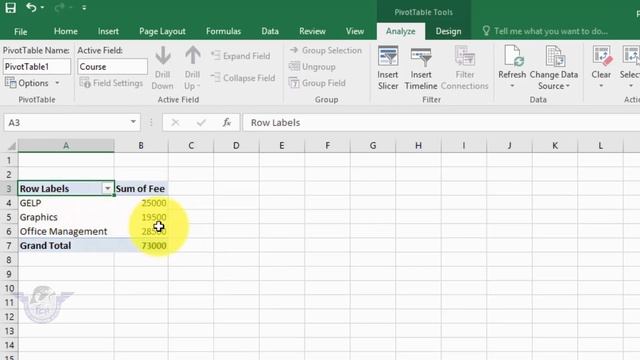The image size is (640, 360).
Task: Click Expand Field
Action: coord(240,56)
